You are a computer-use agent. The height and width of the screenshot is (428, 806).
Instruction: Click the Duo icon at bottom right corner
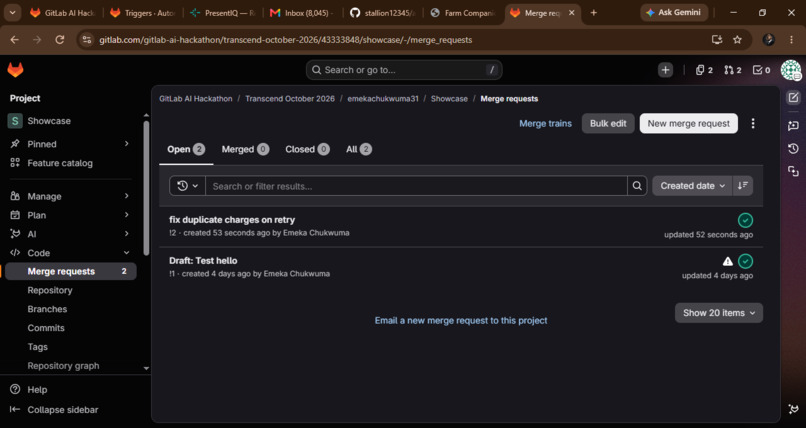pyautogui.click(x=793, y=410)
